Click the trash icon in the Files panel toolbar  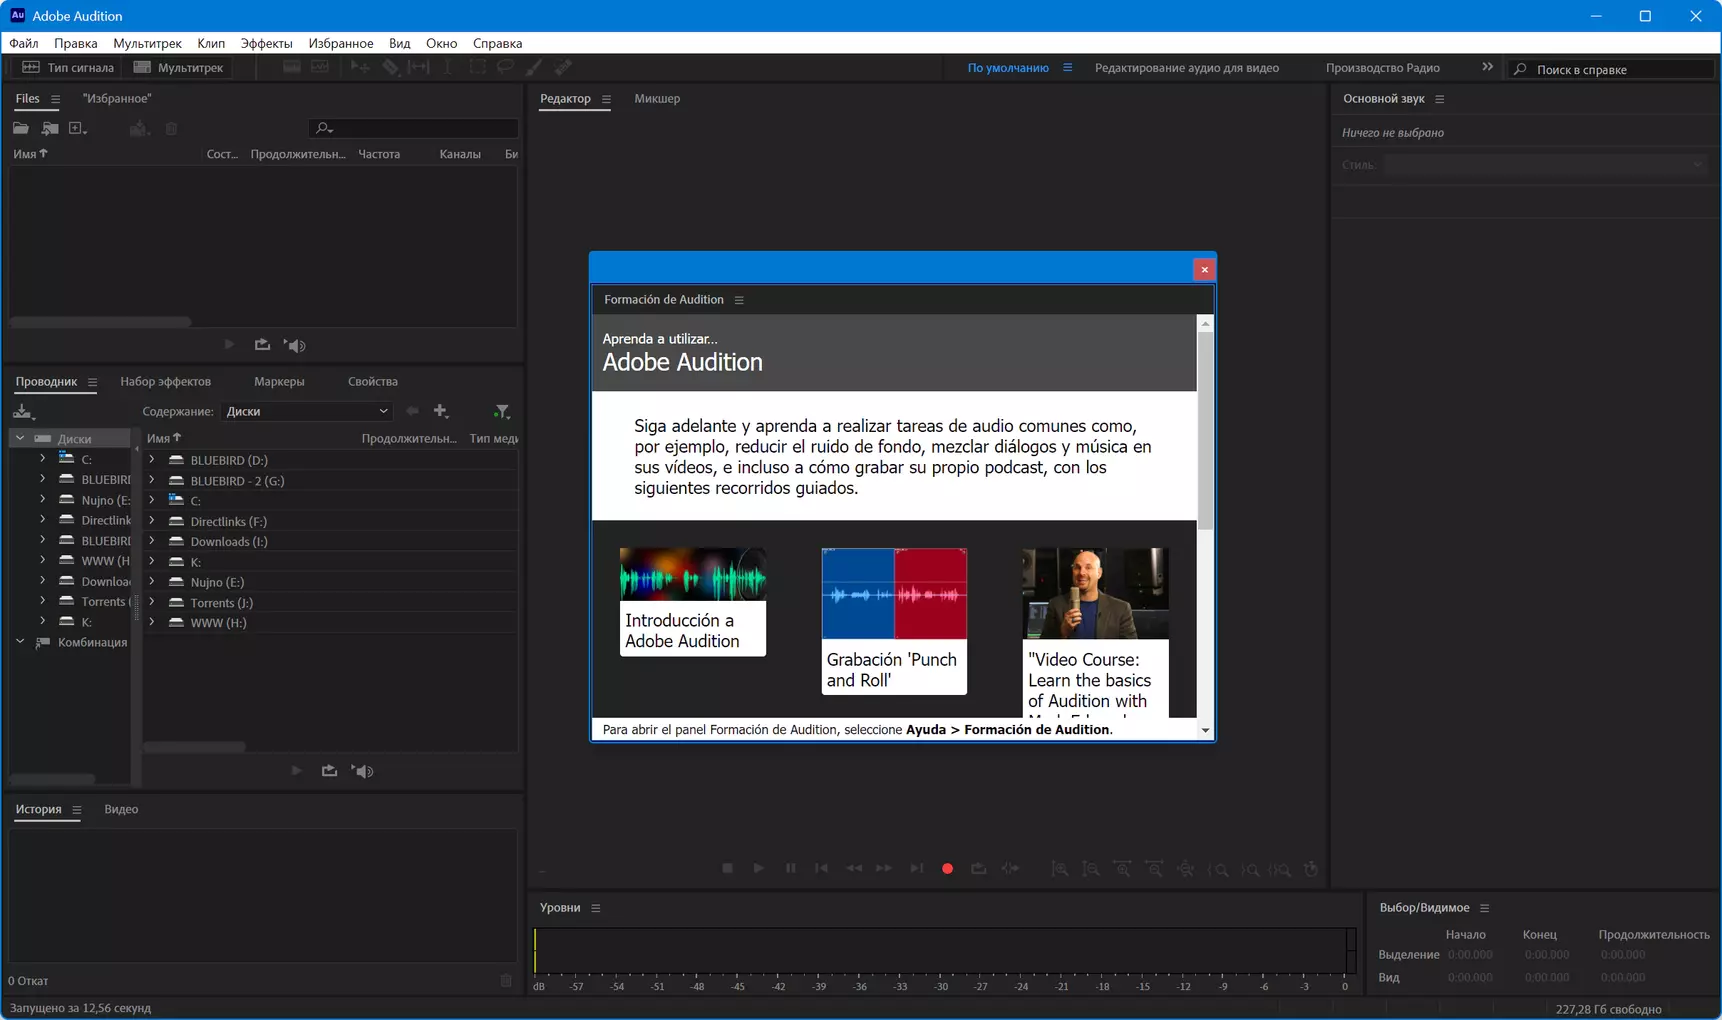pos(171,129)
